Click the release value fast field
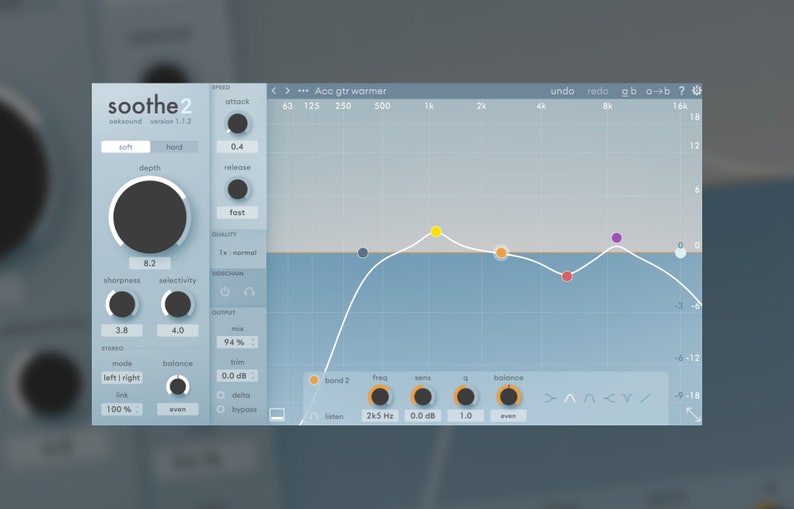The width and height of the screenshot is (794, 509). 237,212
